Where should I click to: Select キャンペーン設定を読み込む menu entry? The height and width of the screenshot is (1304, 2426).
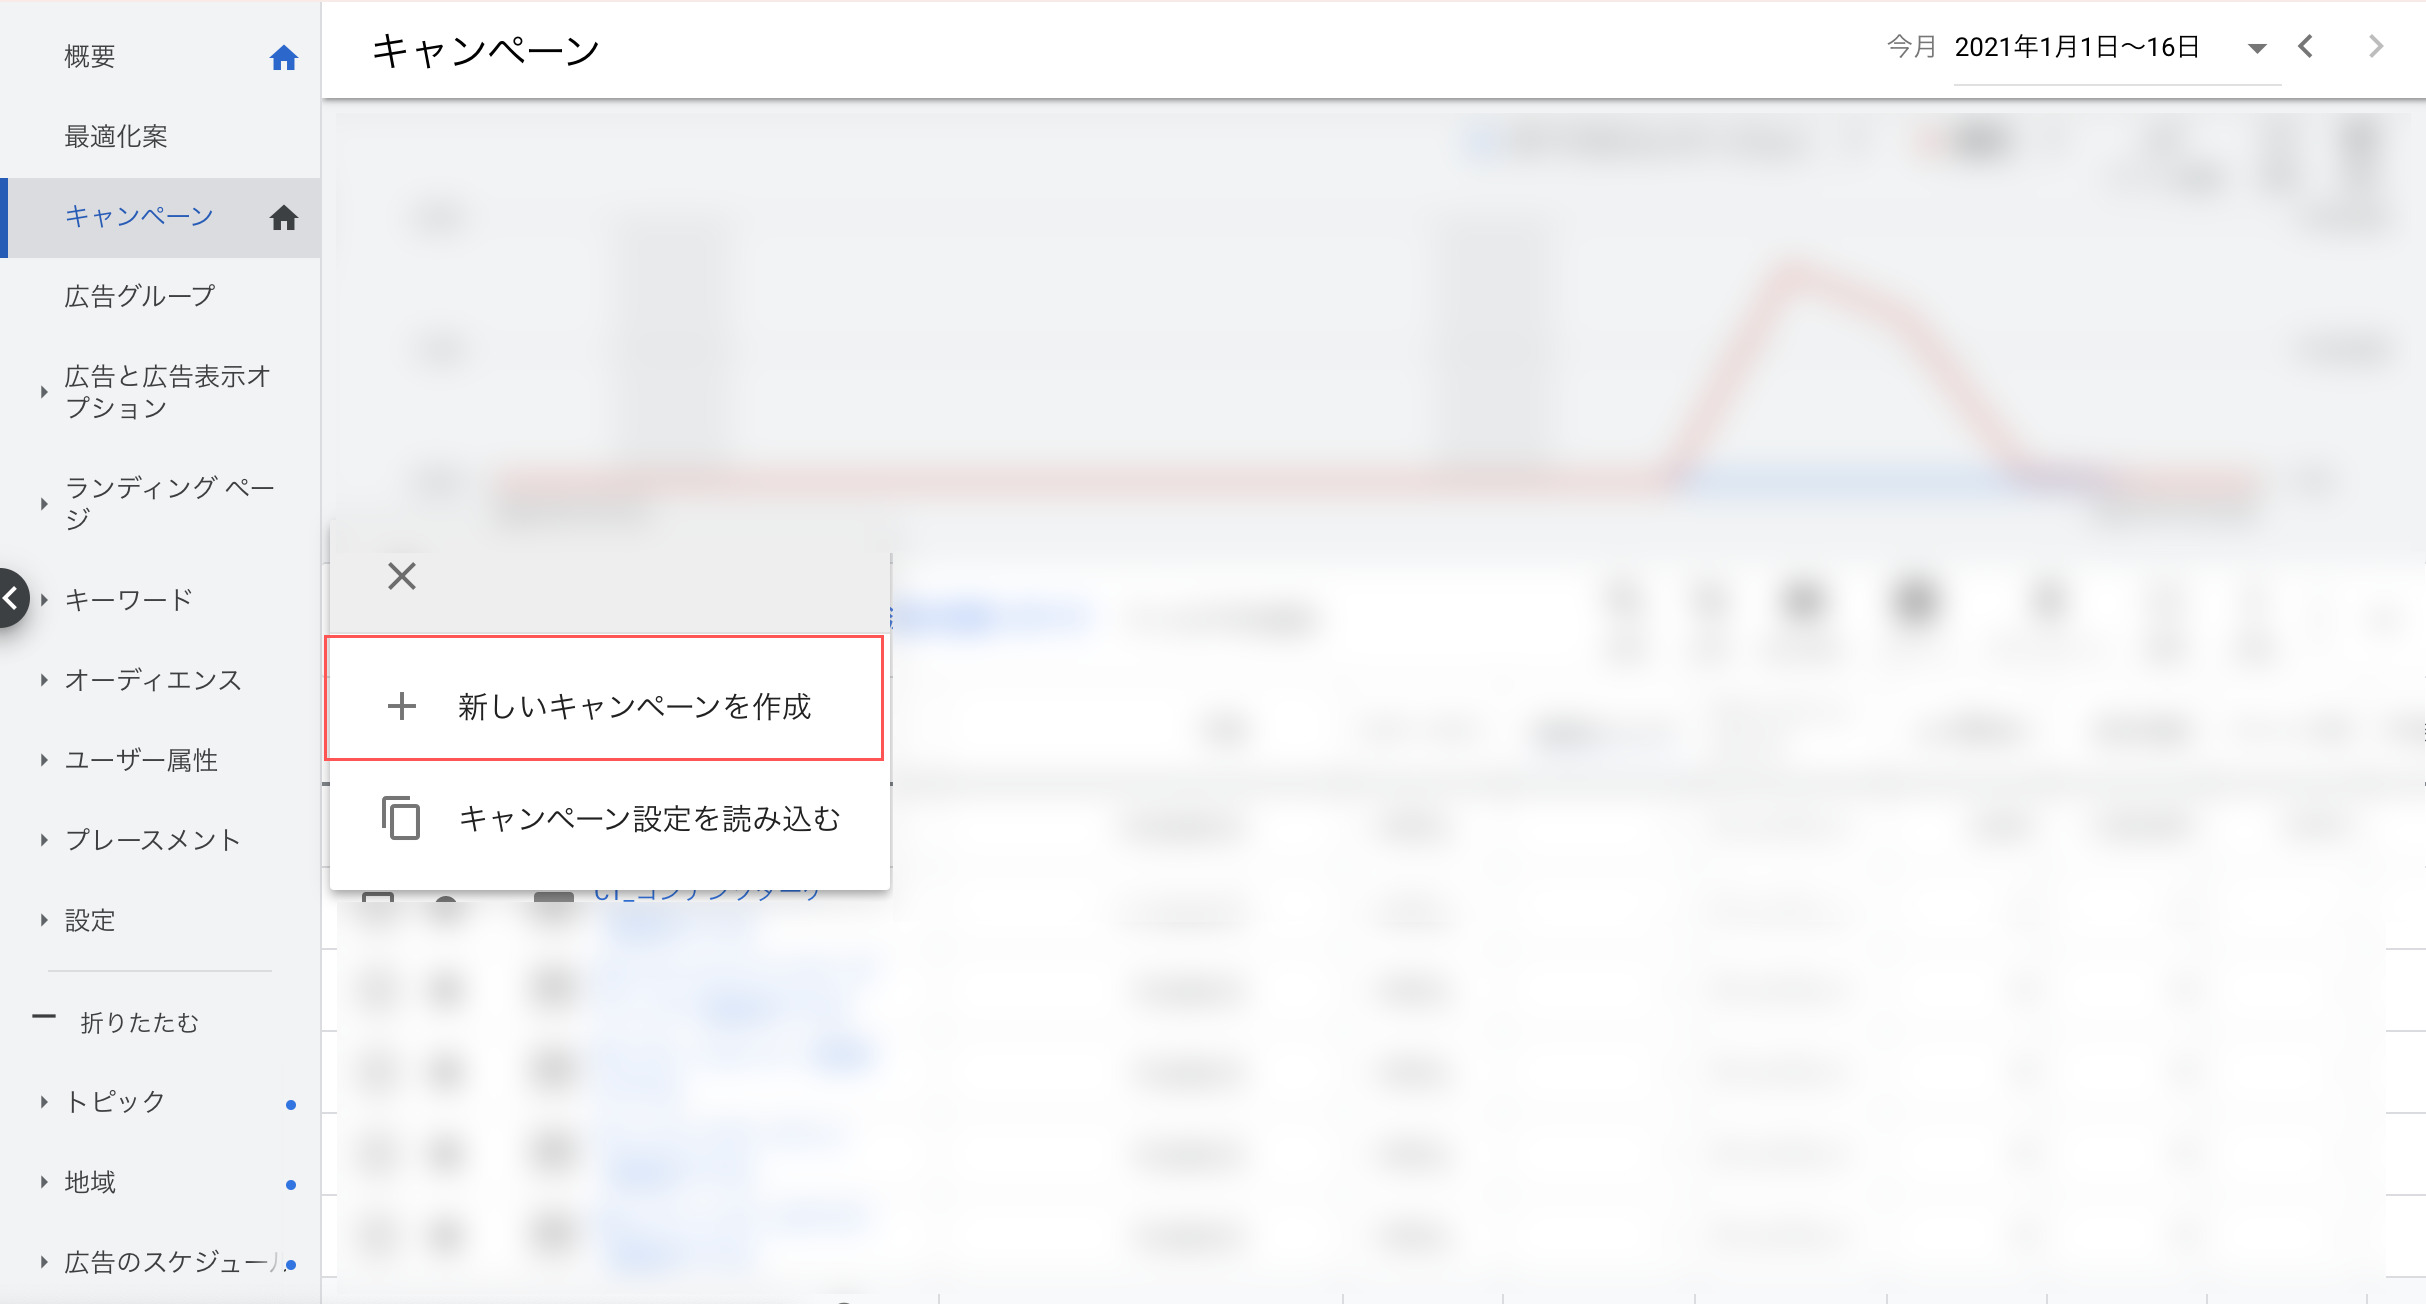[649, 818]
